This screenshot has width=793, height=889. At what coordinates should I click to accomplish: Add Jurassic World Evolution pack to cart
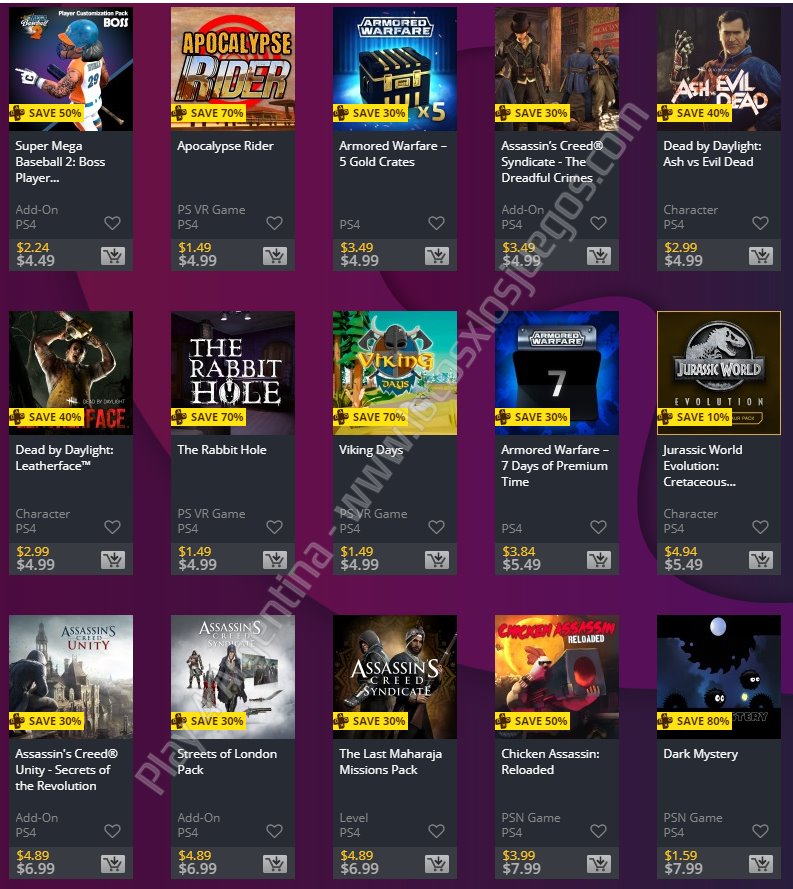point(761,560)
